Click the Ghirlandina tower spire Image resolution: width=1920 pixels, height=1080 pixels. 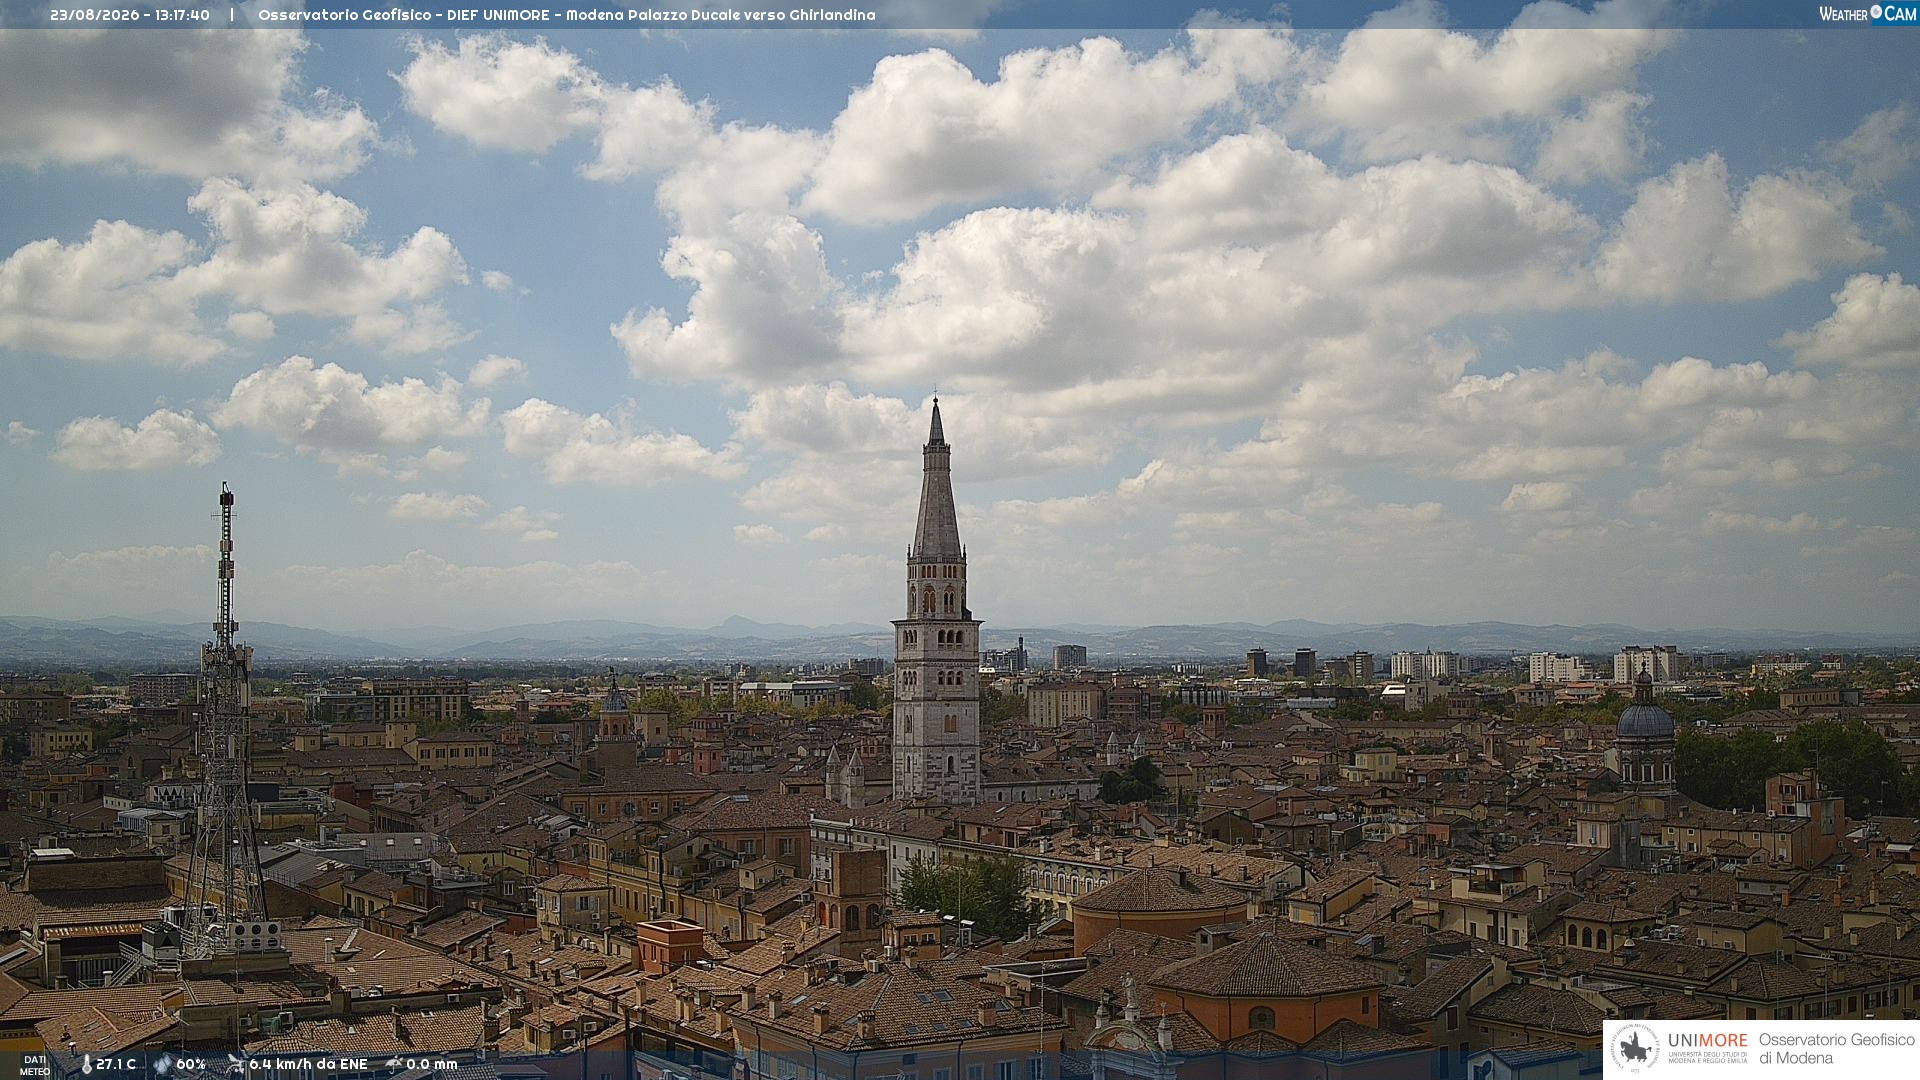pos(936,478)
